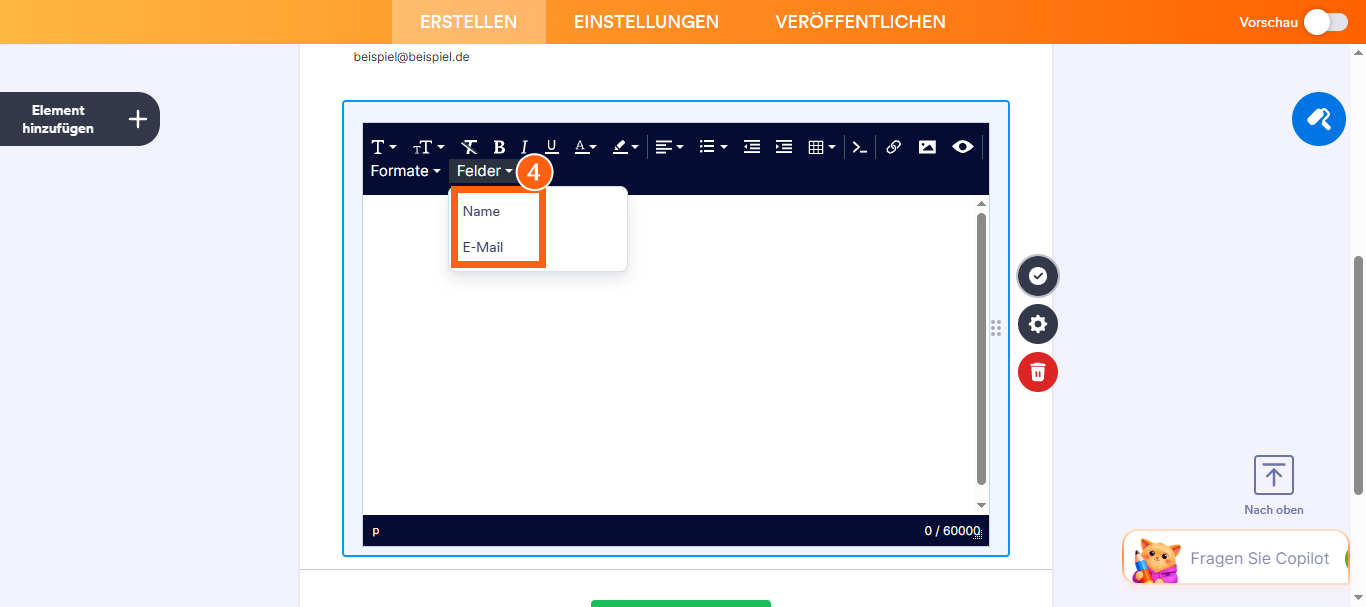This screenshot has width=1366, height=607.
Task: Switch to the EINSTELLUNGEN tab
Action: pyautogui.click(x=646, y=22)
